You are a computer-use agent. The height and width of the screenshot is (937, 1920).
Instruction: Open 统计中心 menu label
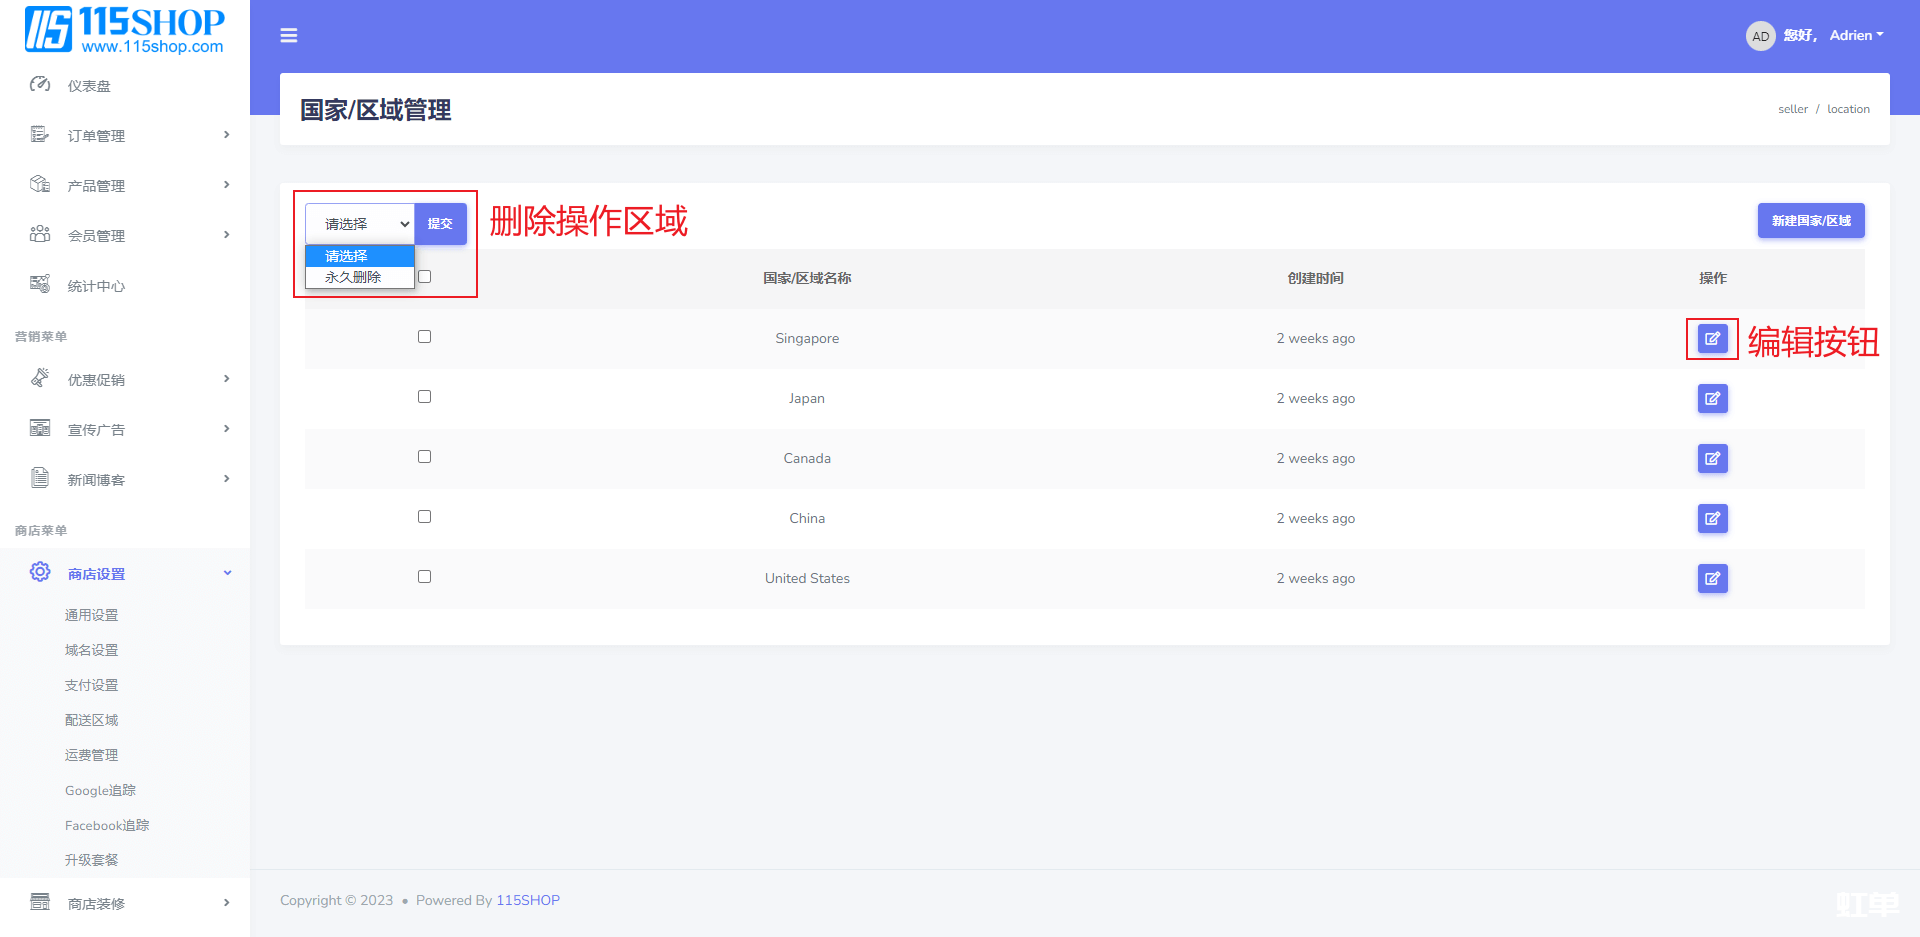[96, 286]
